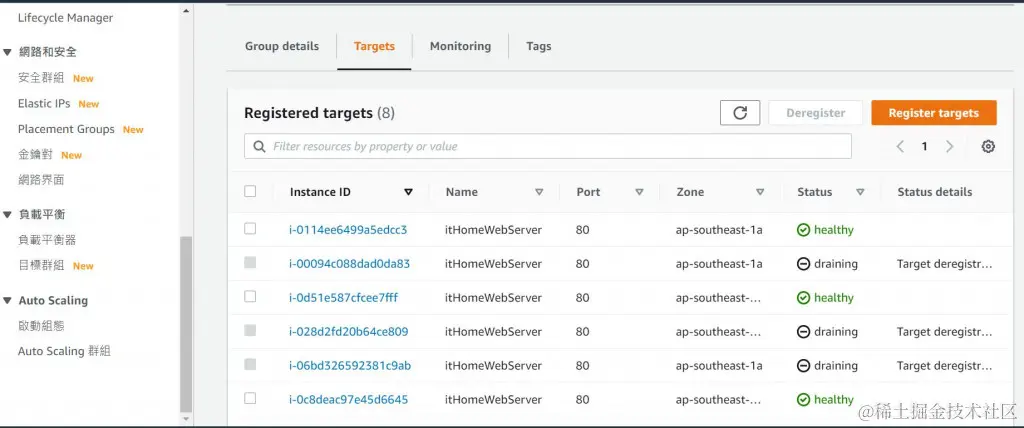1024x428 pixels.
Task: Click draining status icon for i-06bd326592381c9ab
Action: 803,366
